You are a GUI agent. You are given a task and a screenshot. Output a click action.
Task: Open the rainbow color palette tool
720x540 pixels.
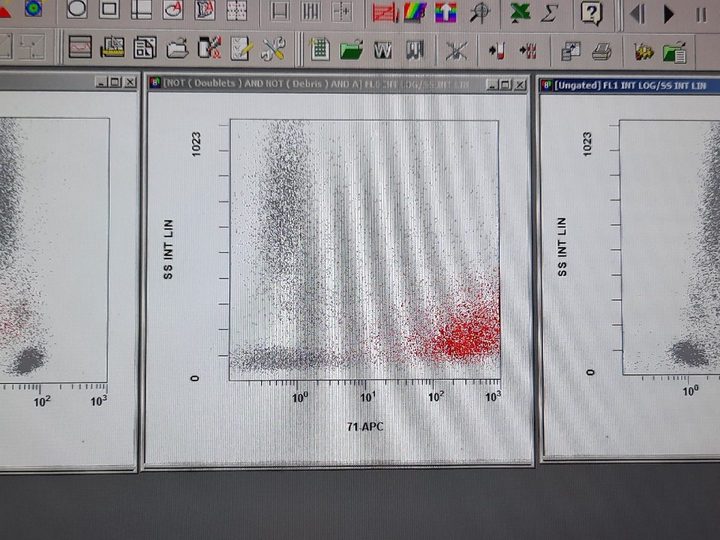(x=415, y=12)
